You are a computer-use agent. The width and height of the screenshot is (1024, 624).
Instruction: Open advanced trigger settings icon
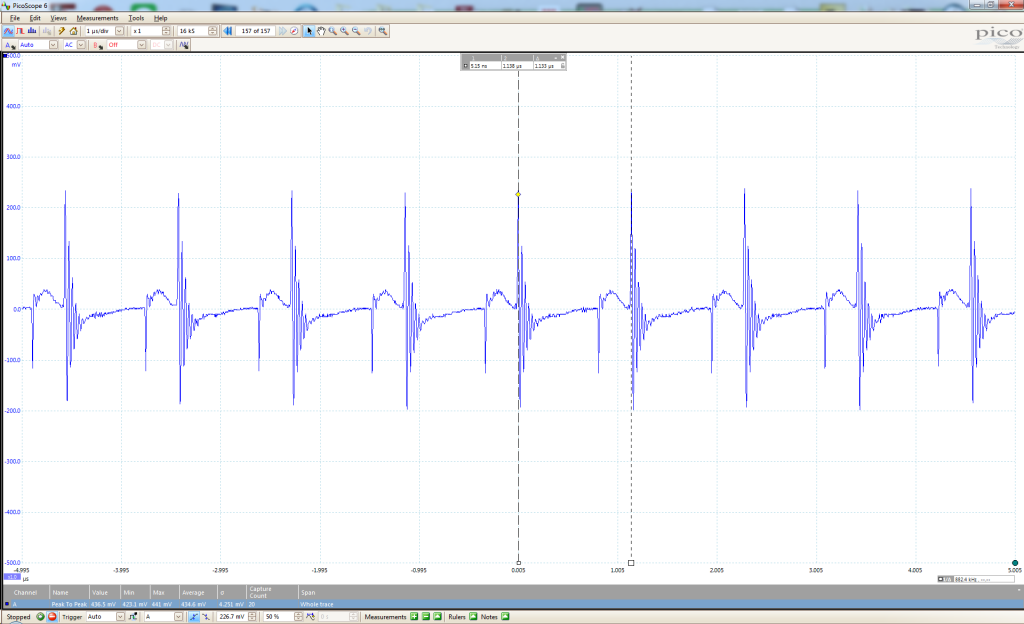[133, 616]
